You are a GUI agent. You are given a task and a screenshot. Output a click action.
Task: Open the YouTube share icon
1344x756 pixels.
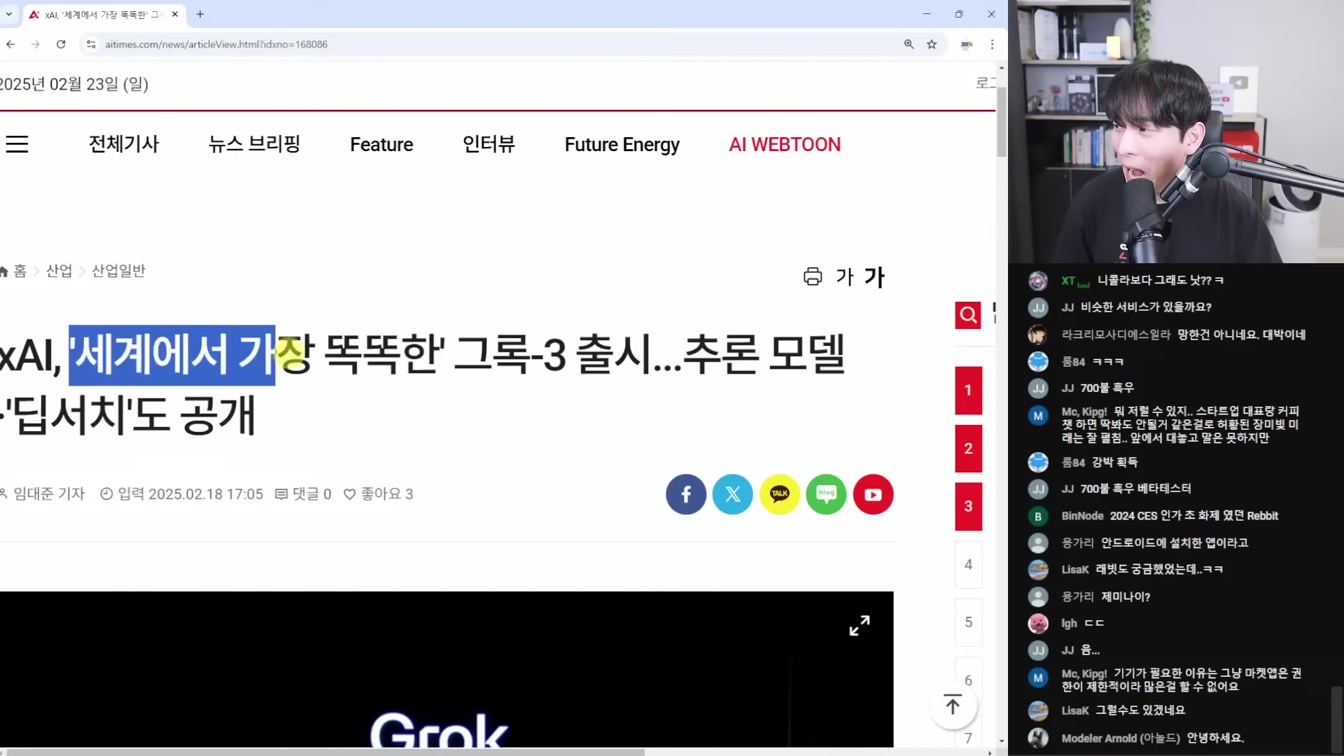click(873, 494)
